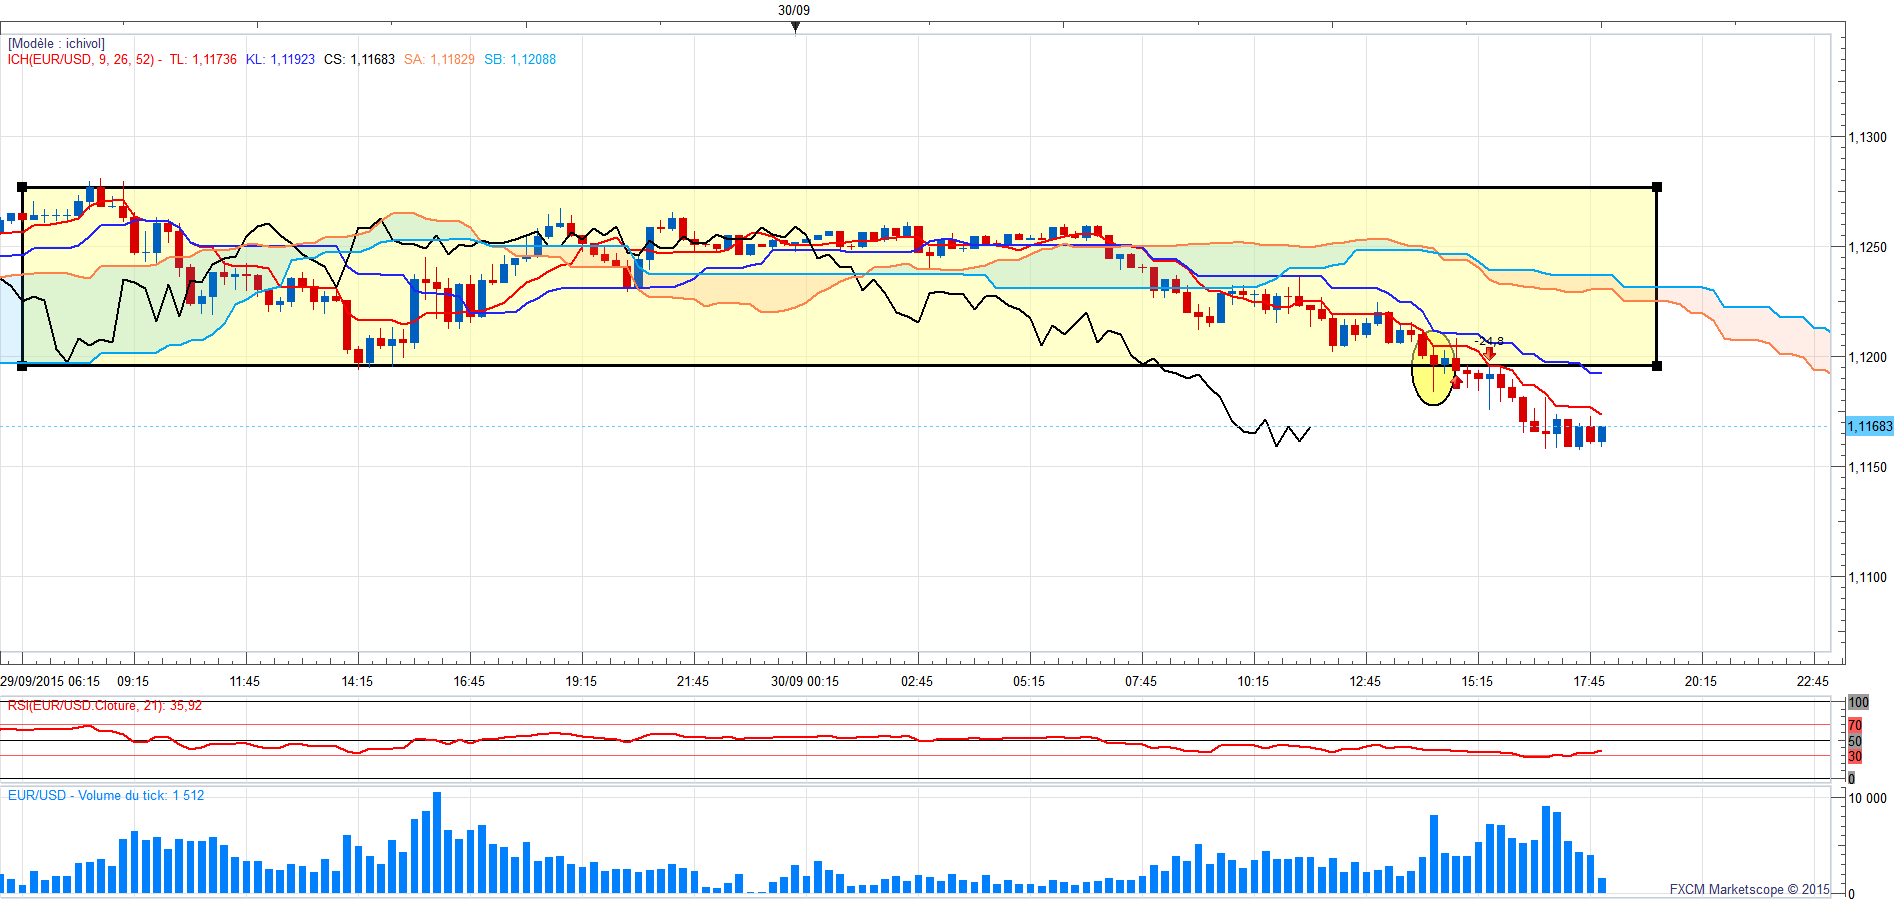Image resolution: width=1903 pixels, height=900 pixels.
Task: Select the SB: 1,12088 legend value
Action: click(x=520, y=60)
